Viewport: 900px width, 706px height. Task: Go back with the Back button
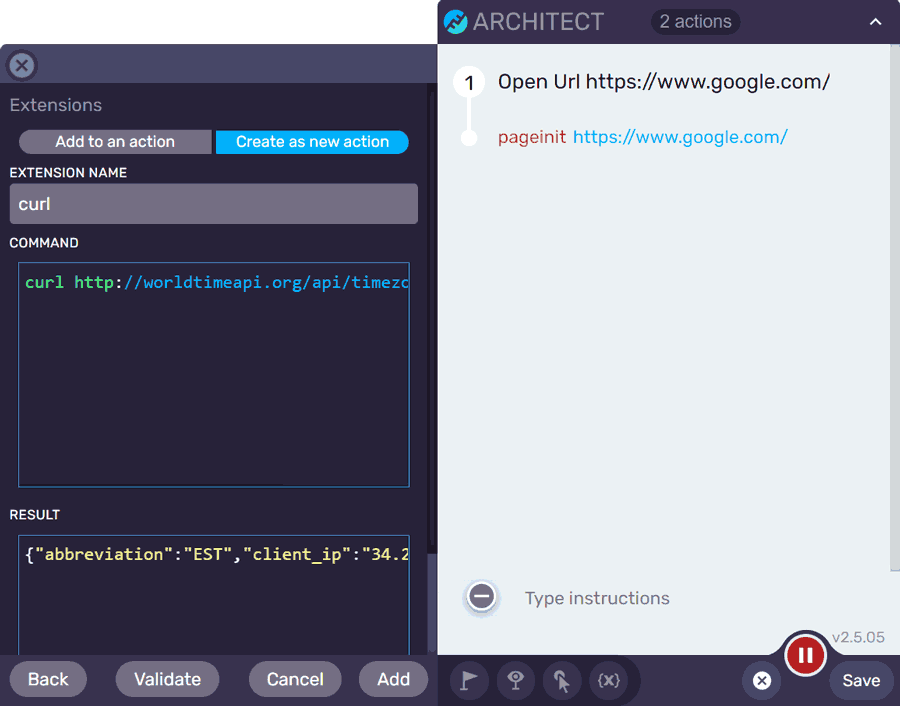click(x=48, y=680)
